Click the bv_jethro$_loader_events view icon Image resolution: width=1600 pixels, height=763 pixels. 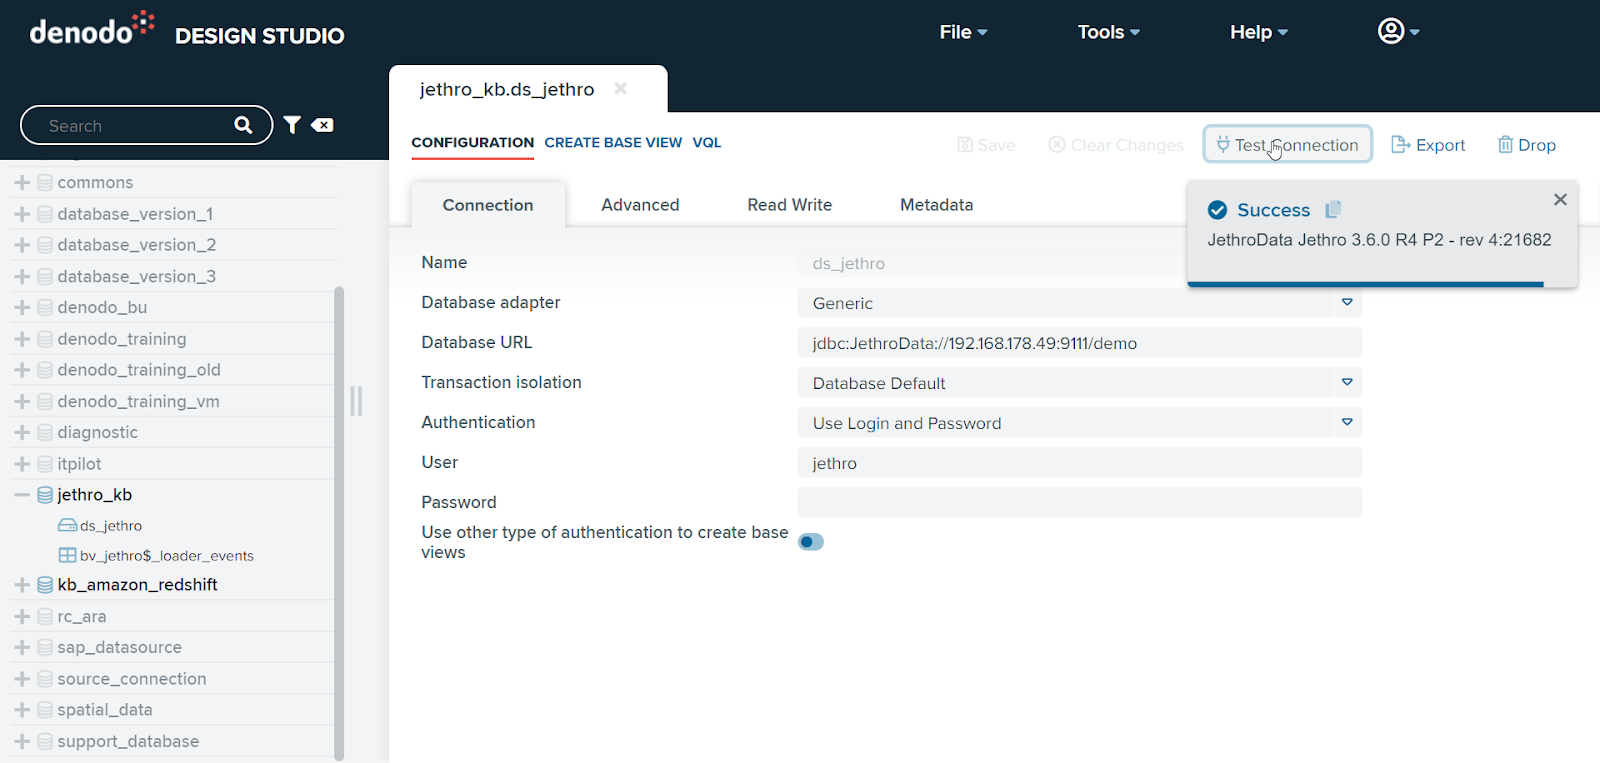click(x=68, y=556)
